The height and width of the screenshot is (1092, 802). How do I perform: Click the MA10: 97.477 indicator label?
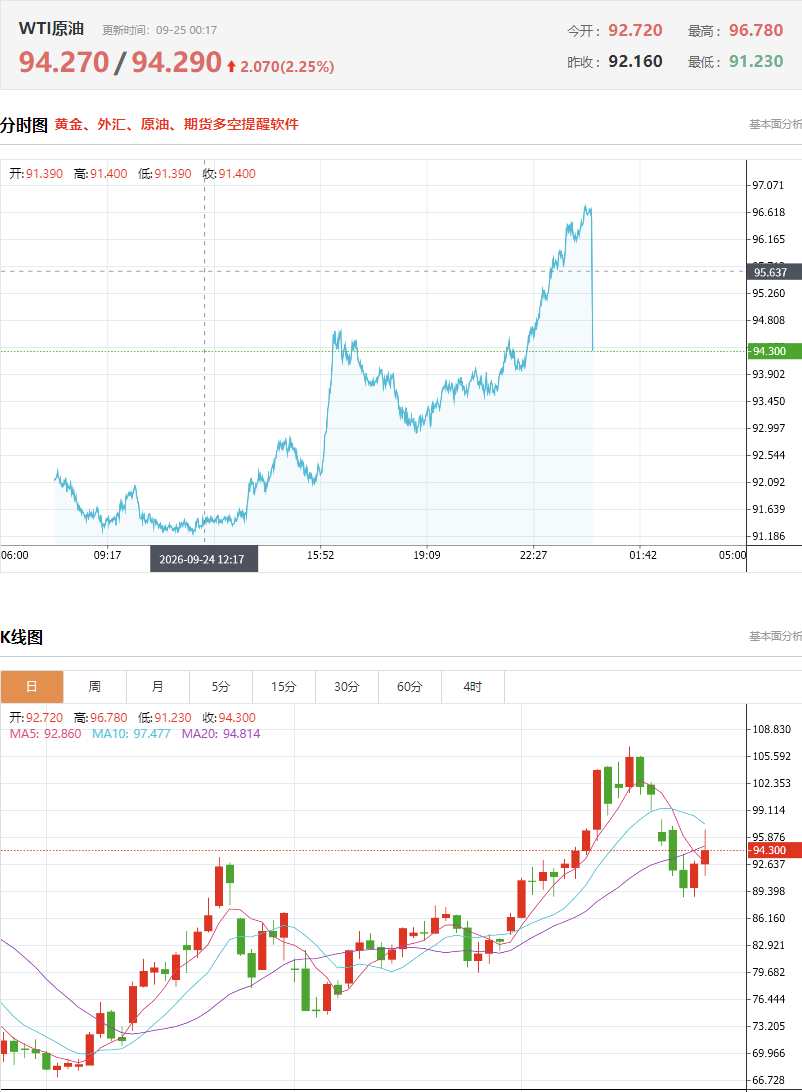(131, 733)
